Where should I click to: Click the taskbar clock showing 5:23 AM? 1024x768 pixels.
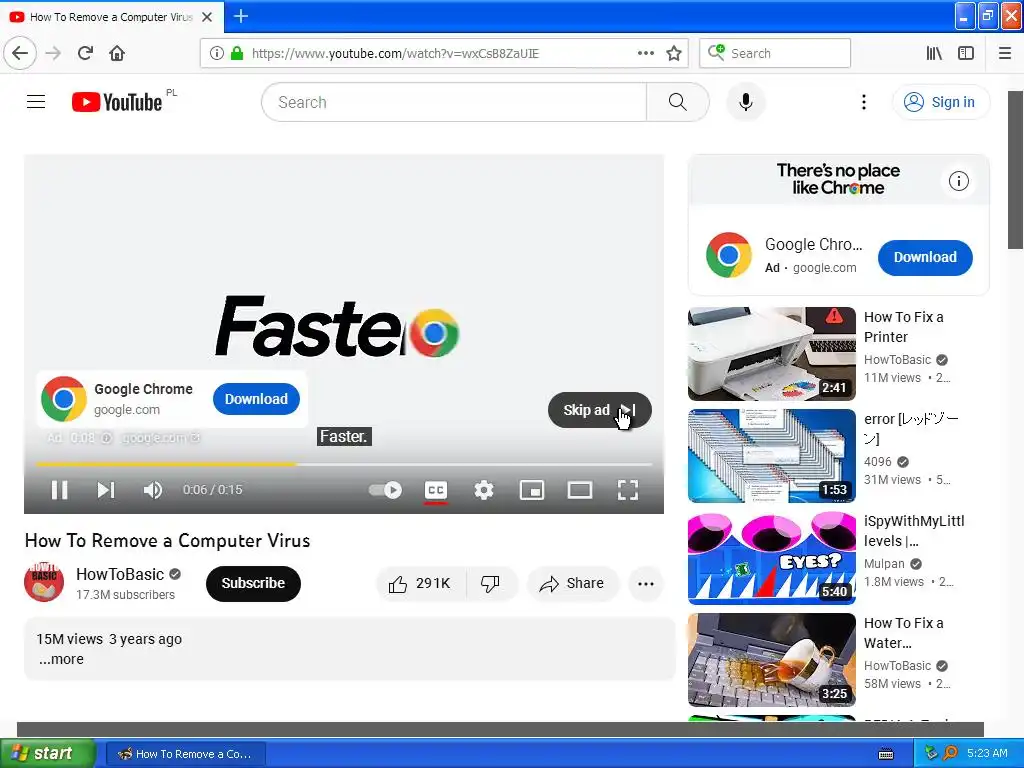click(x=987, y=753)
